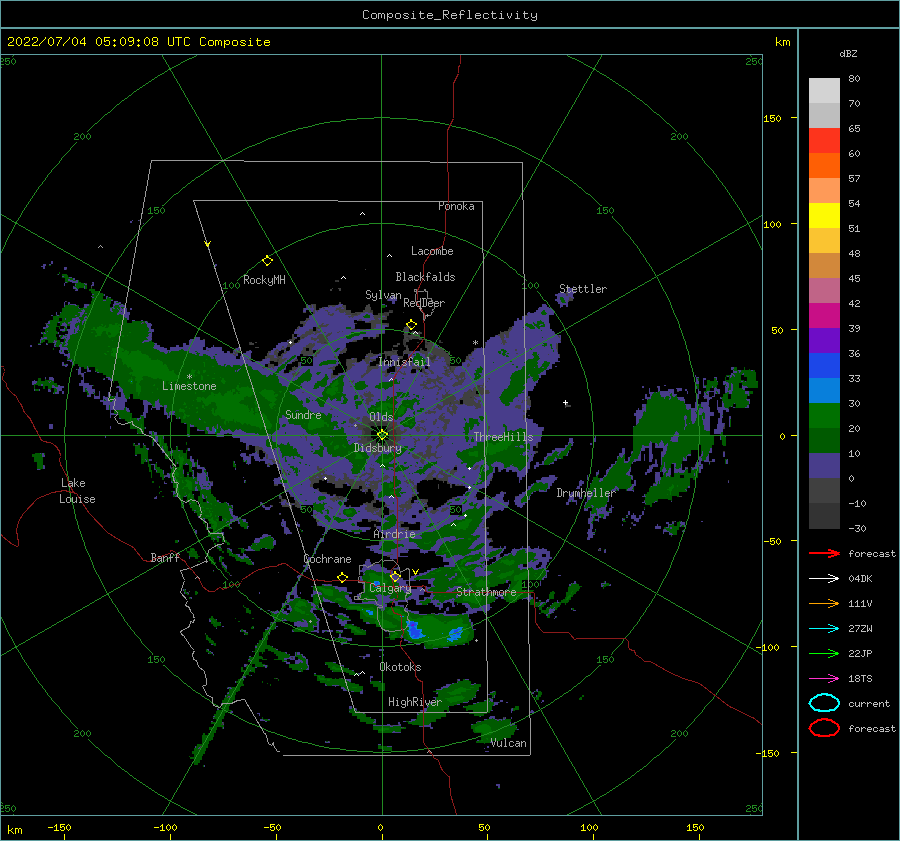
Task: Click the yellow diamond marker near RockyMH
Action: pyautogui.click(x=267, y=261)
